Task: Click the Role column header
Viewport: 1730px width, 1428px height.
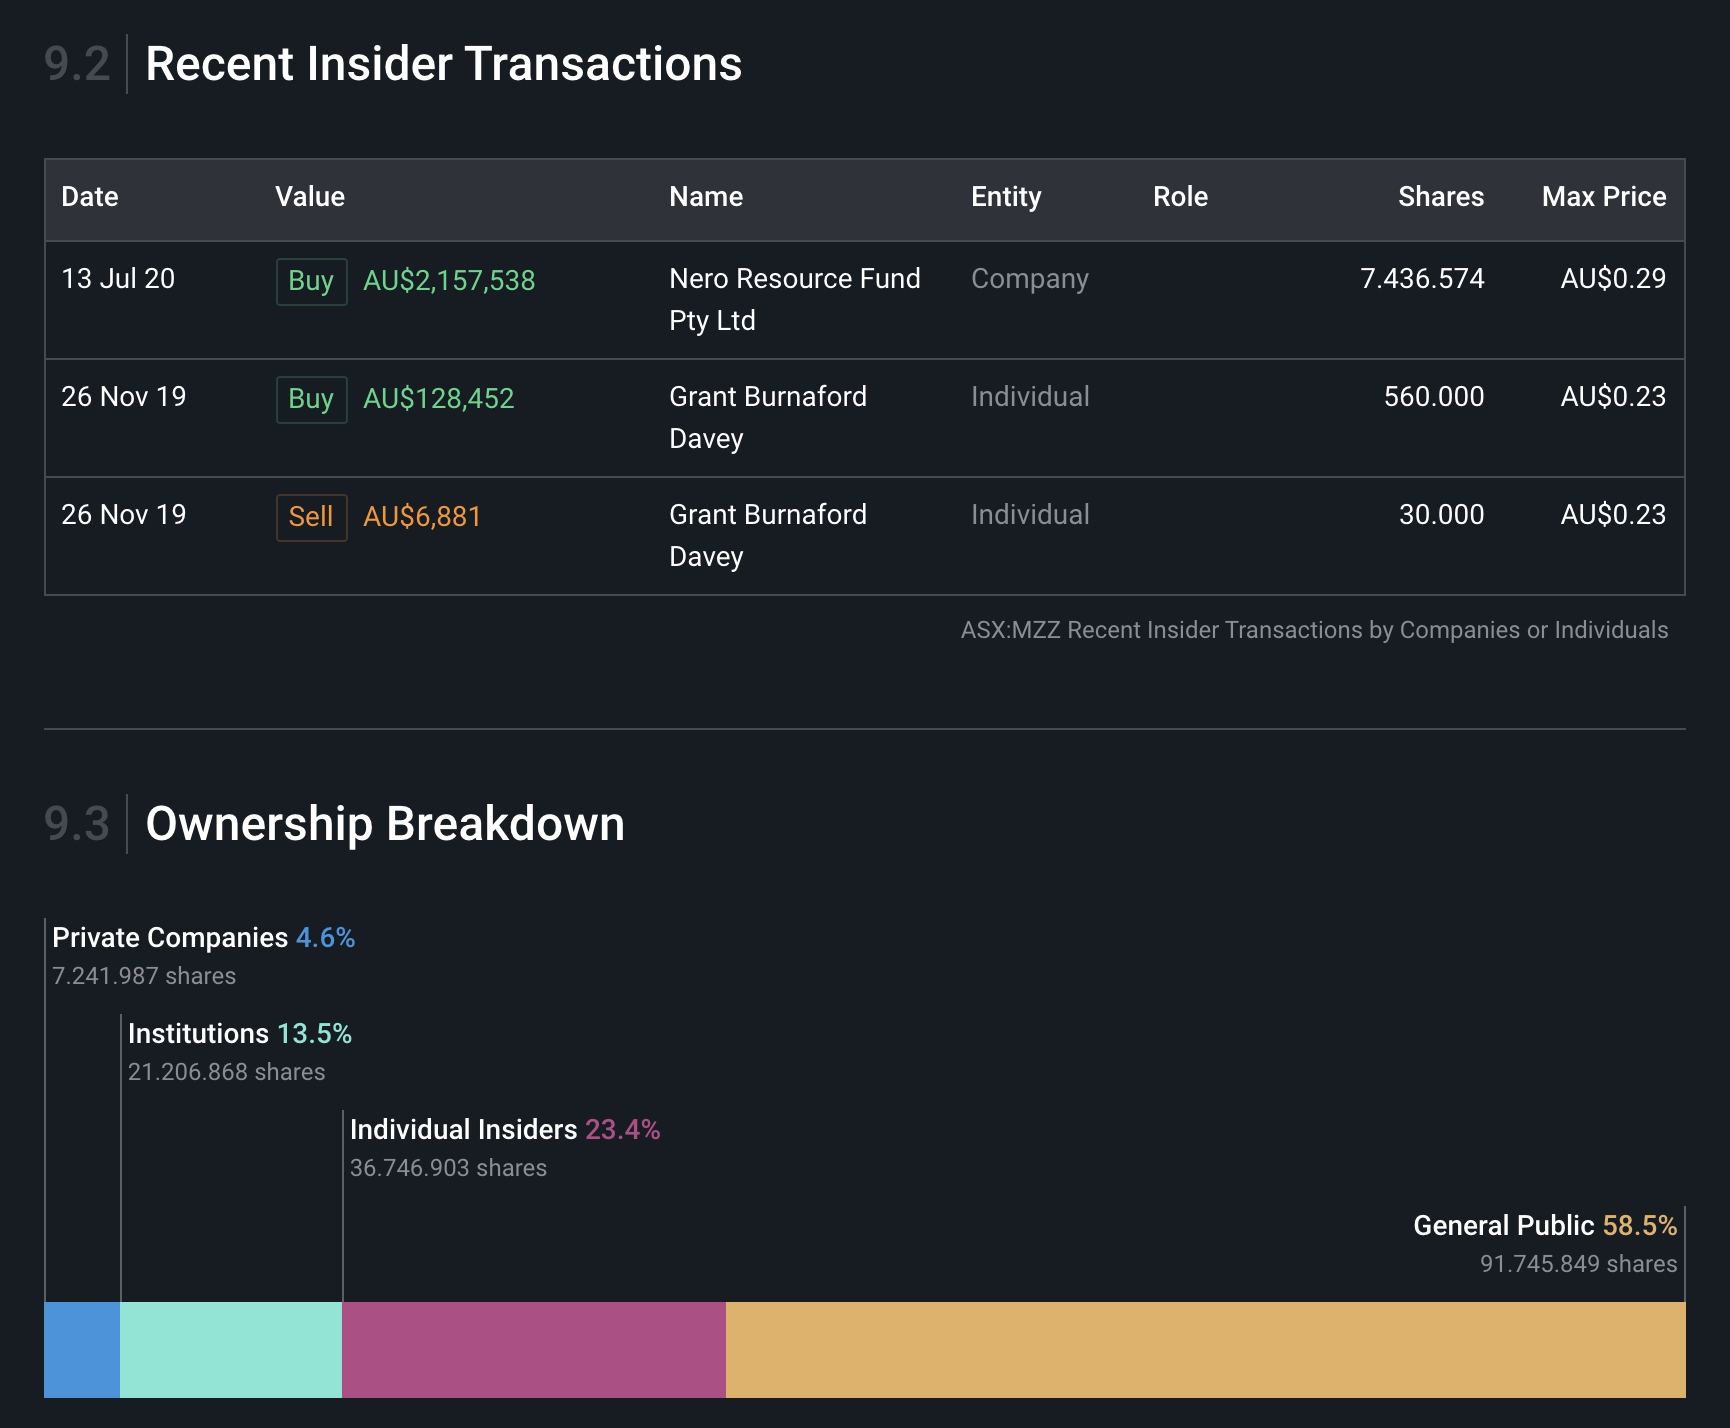Action: [1180, 197]
